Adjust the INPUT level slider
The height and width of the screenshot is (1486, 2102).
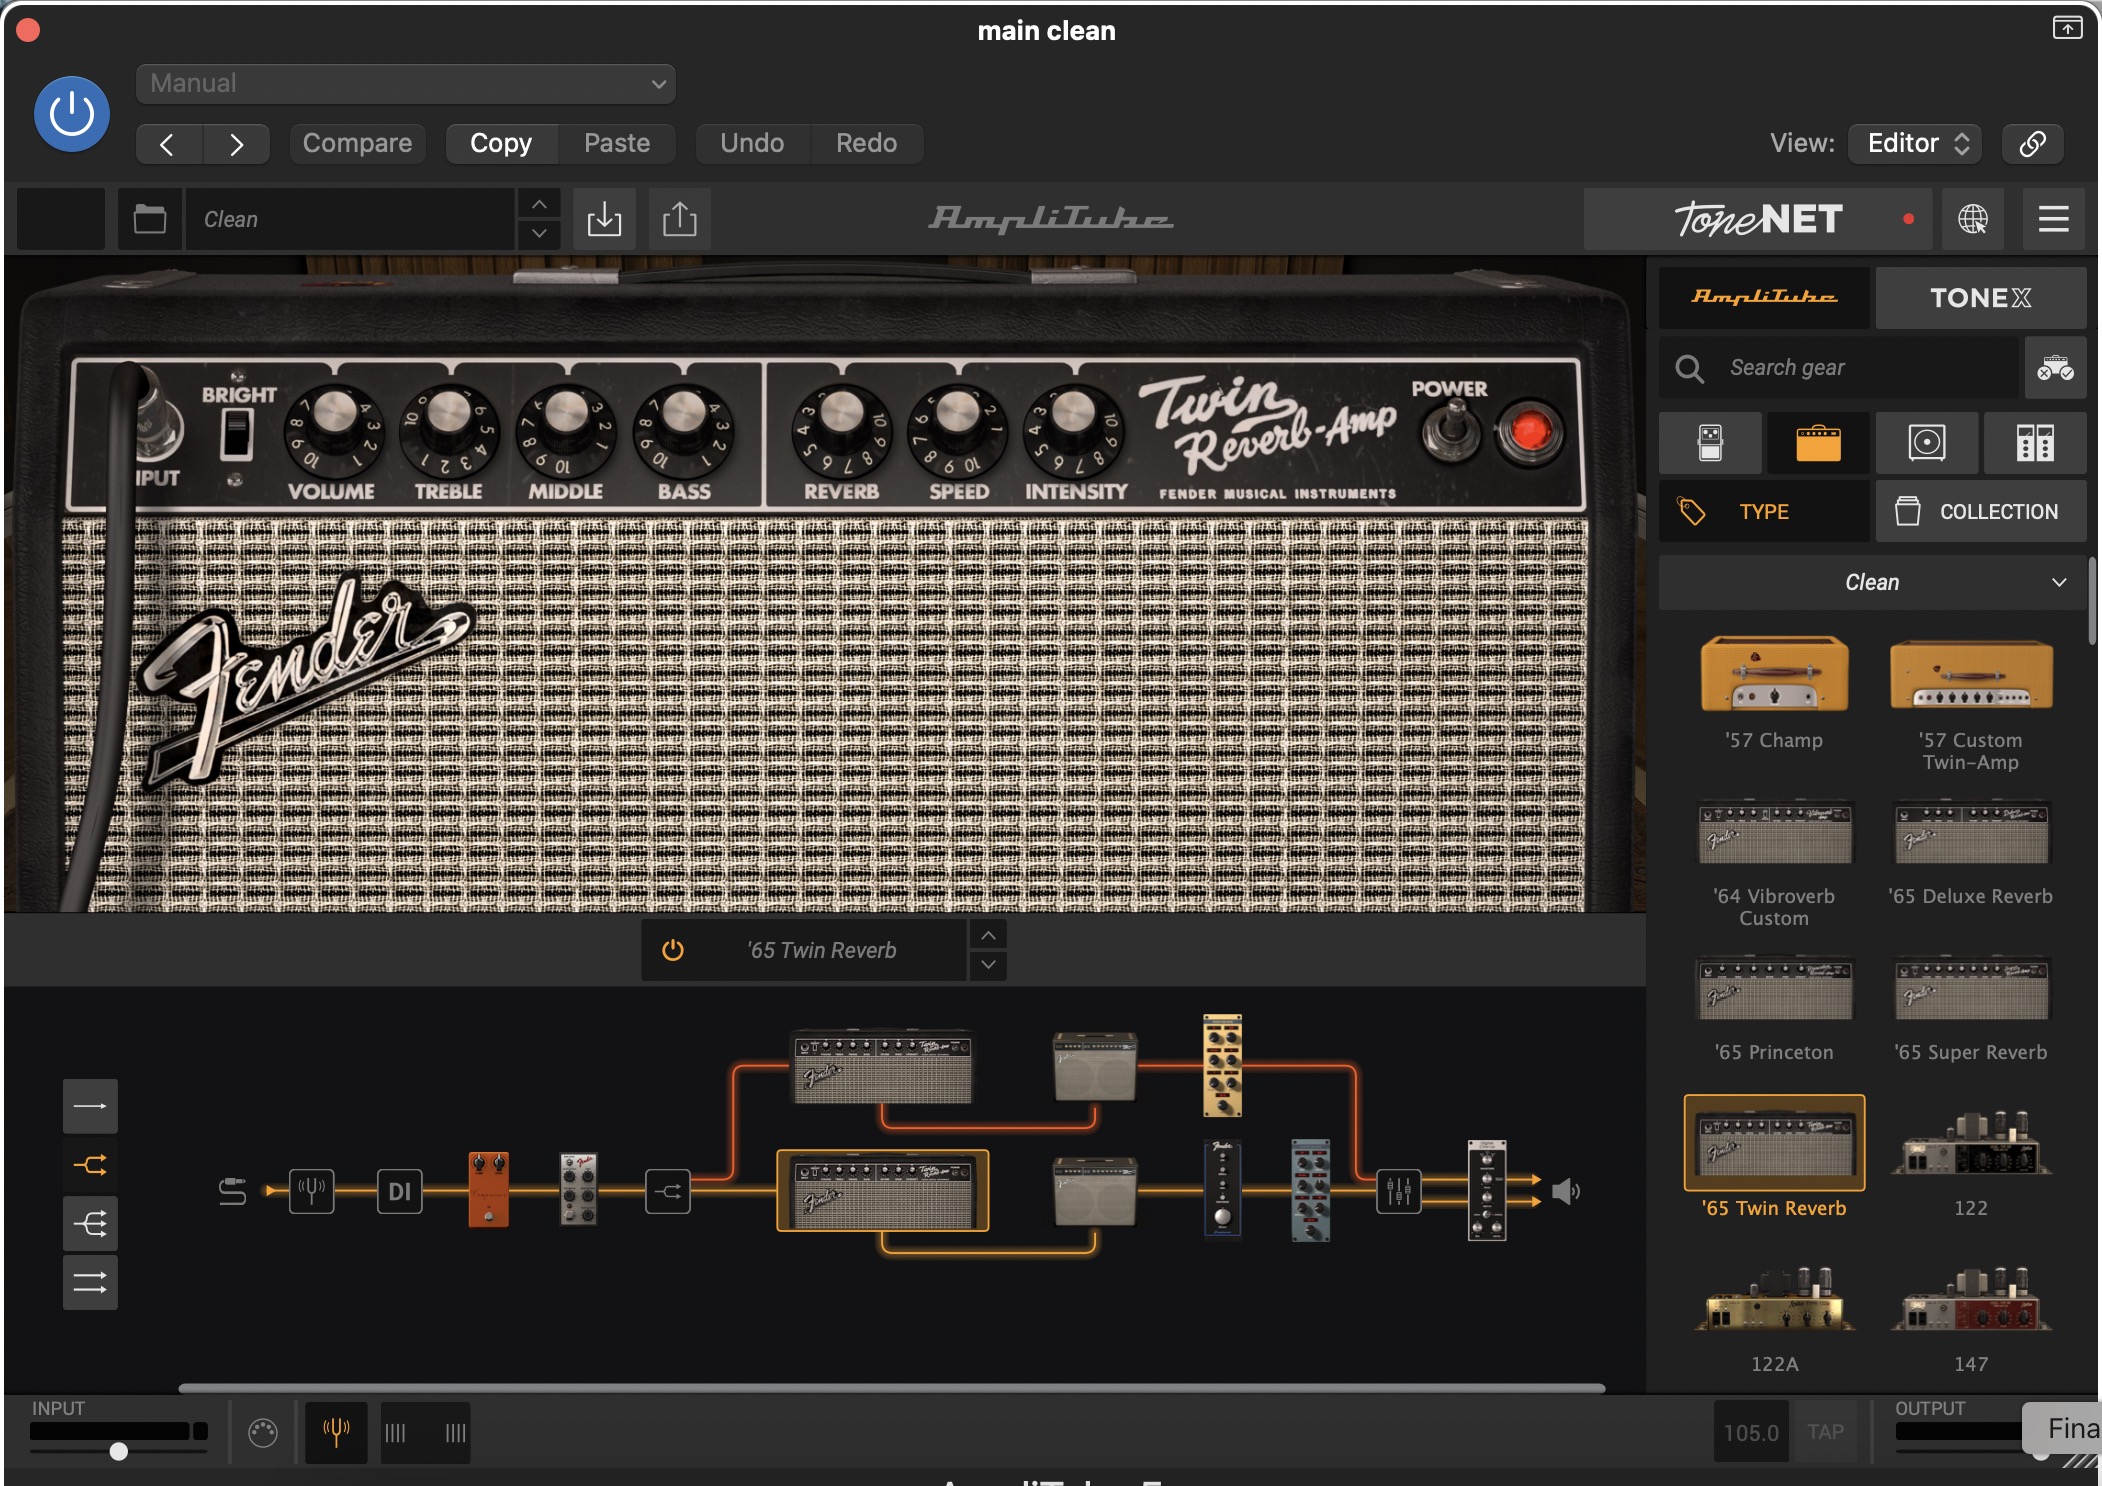[118, 1450]
